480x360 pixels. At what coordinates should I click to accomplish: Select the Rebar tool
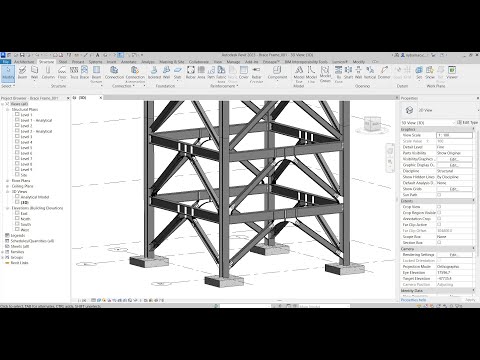191,72
